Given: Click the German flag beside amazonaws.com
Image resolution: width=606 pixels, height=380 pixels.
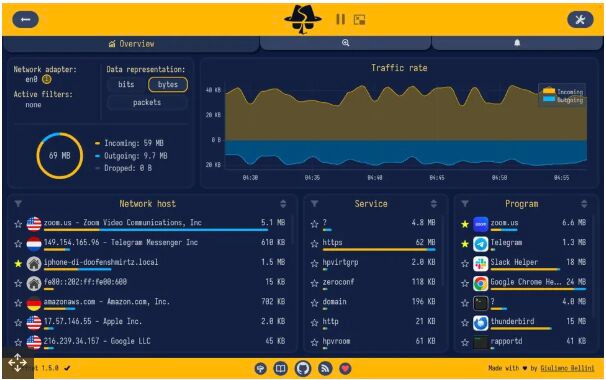Looking at the screenshot, I should click(x=34, y=303).
